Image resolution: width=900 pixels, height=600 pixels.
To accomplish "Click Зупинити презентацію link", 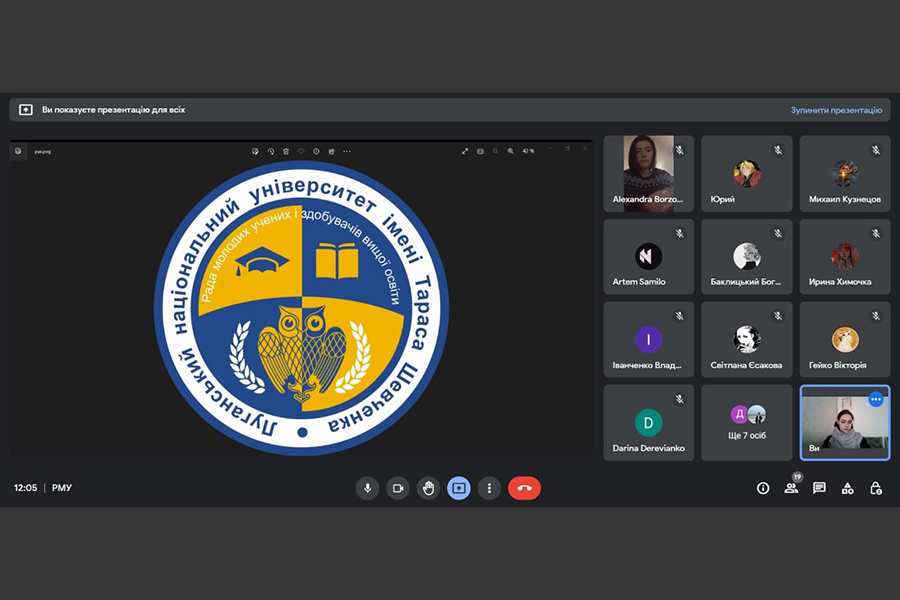I will click(x=836, y=110).
